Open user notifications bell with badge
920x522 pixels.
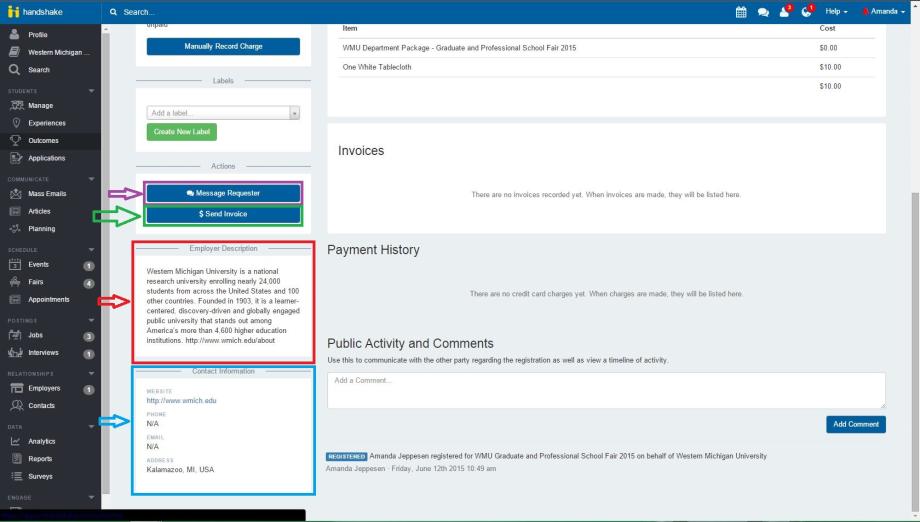pos(785,11)
